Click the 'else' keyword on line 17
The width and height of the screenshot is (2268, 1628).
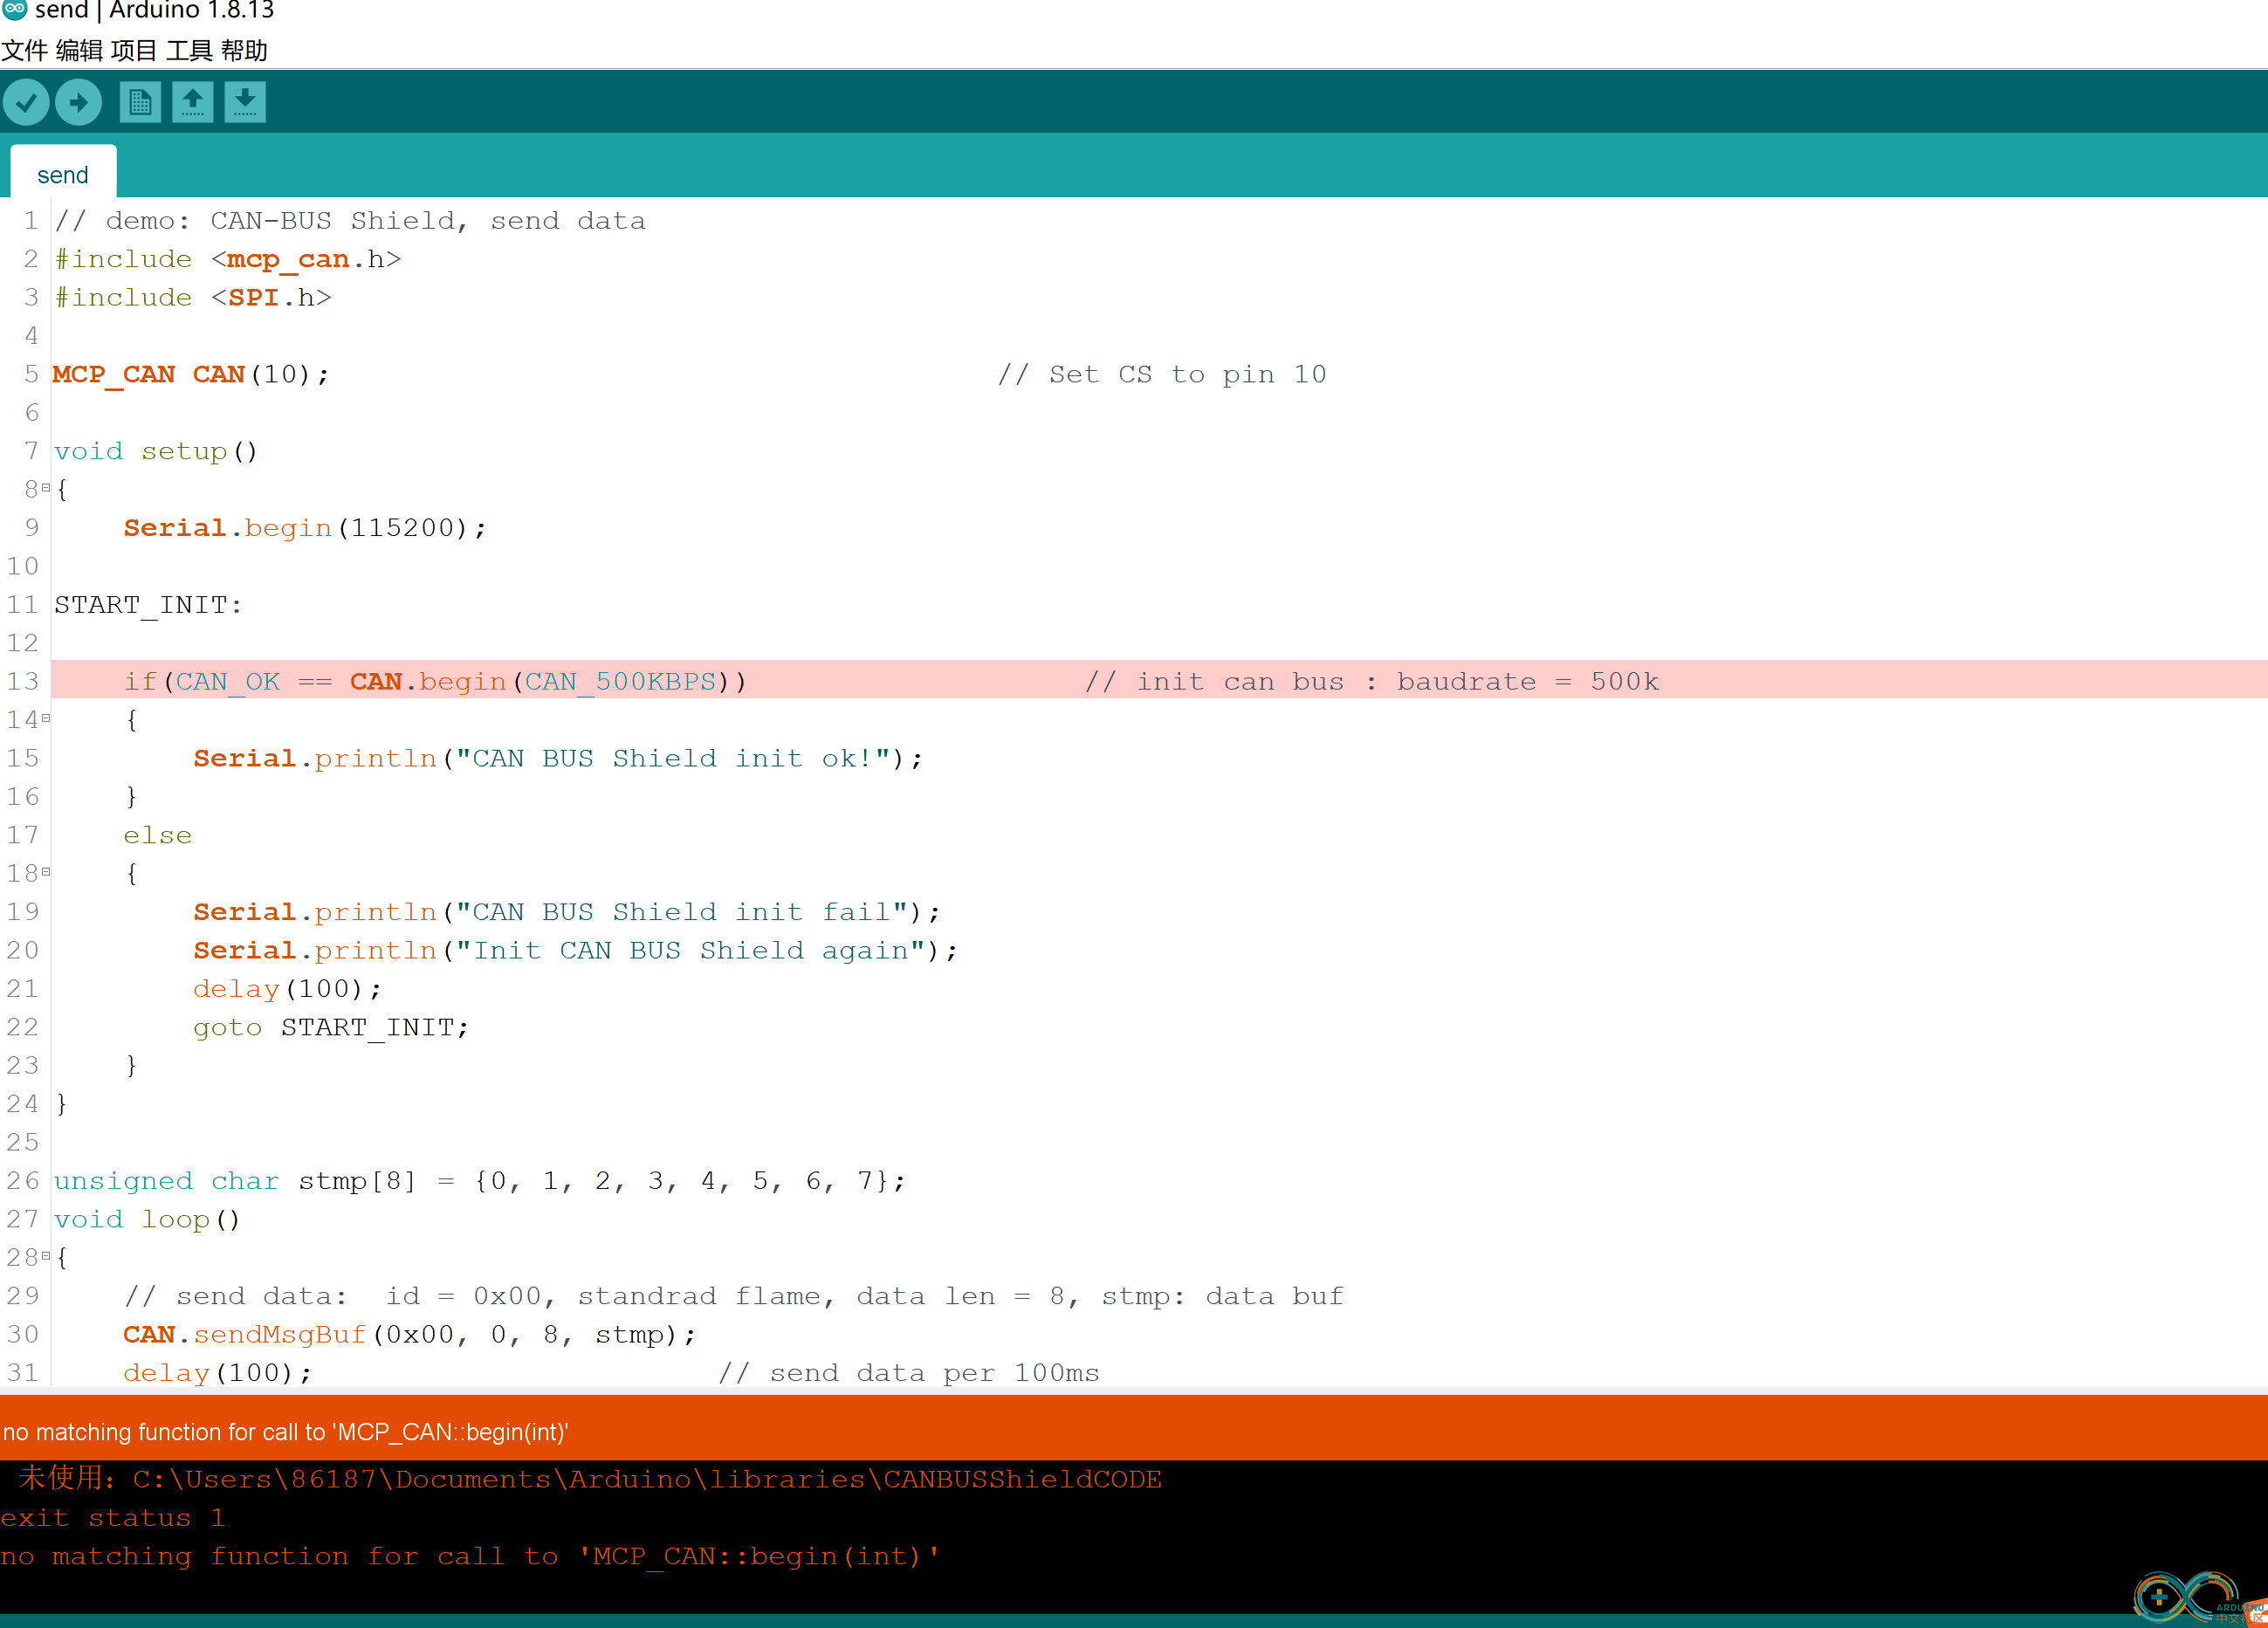click(x=157, y=835)
